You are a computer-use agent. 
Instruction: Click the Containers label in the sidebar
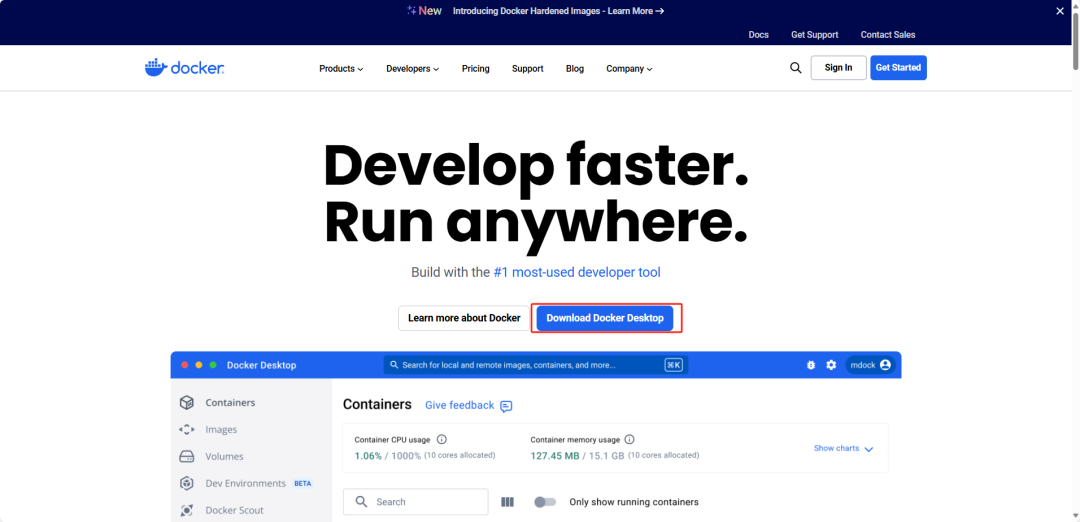(230, 402)
